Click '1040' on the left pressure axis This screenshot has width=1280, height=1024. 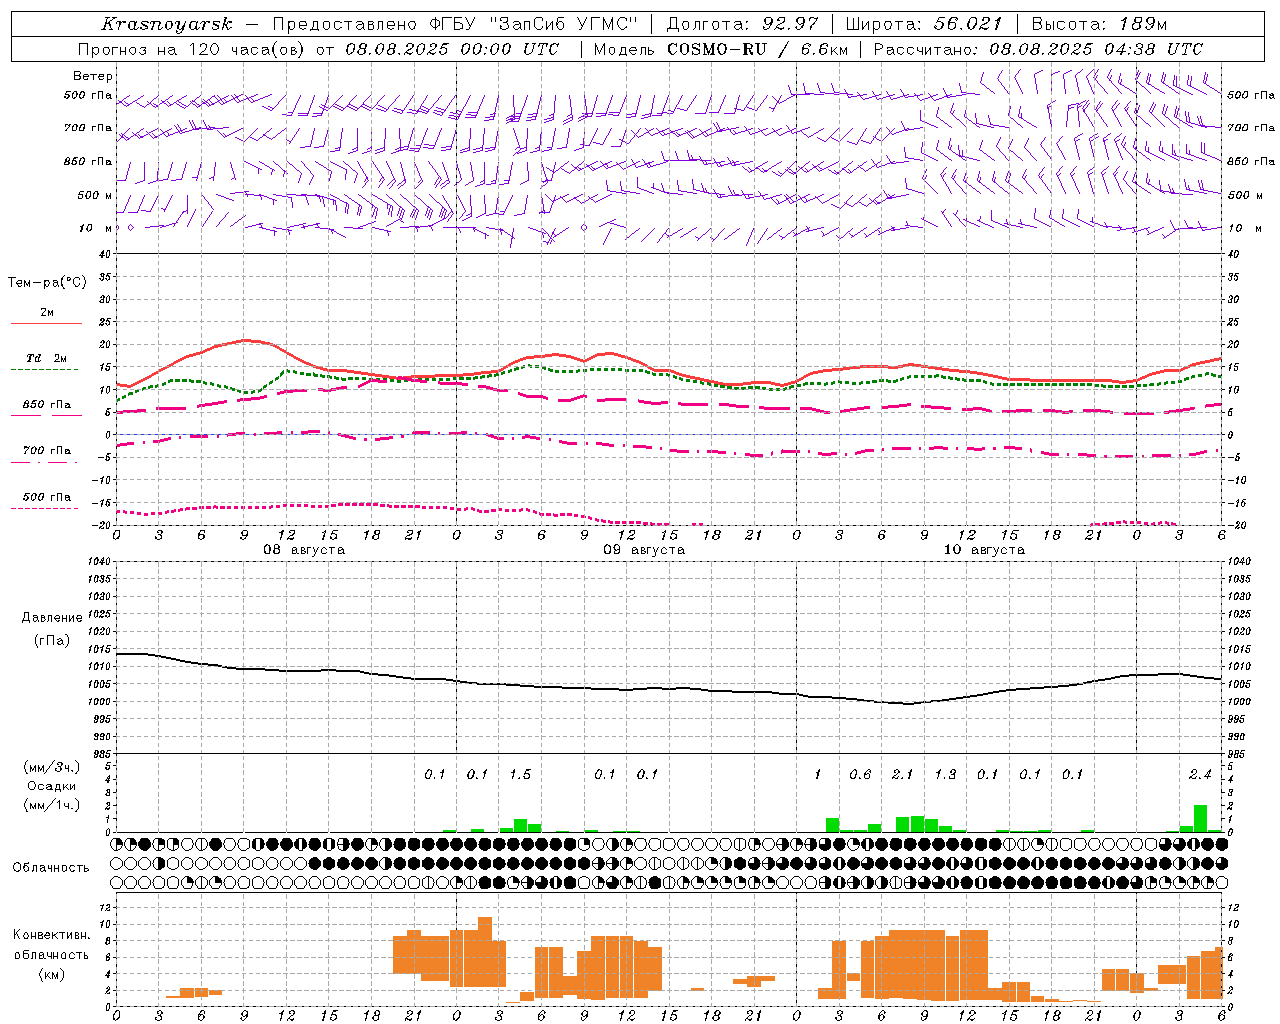[x=100, y=562]
